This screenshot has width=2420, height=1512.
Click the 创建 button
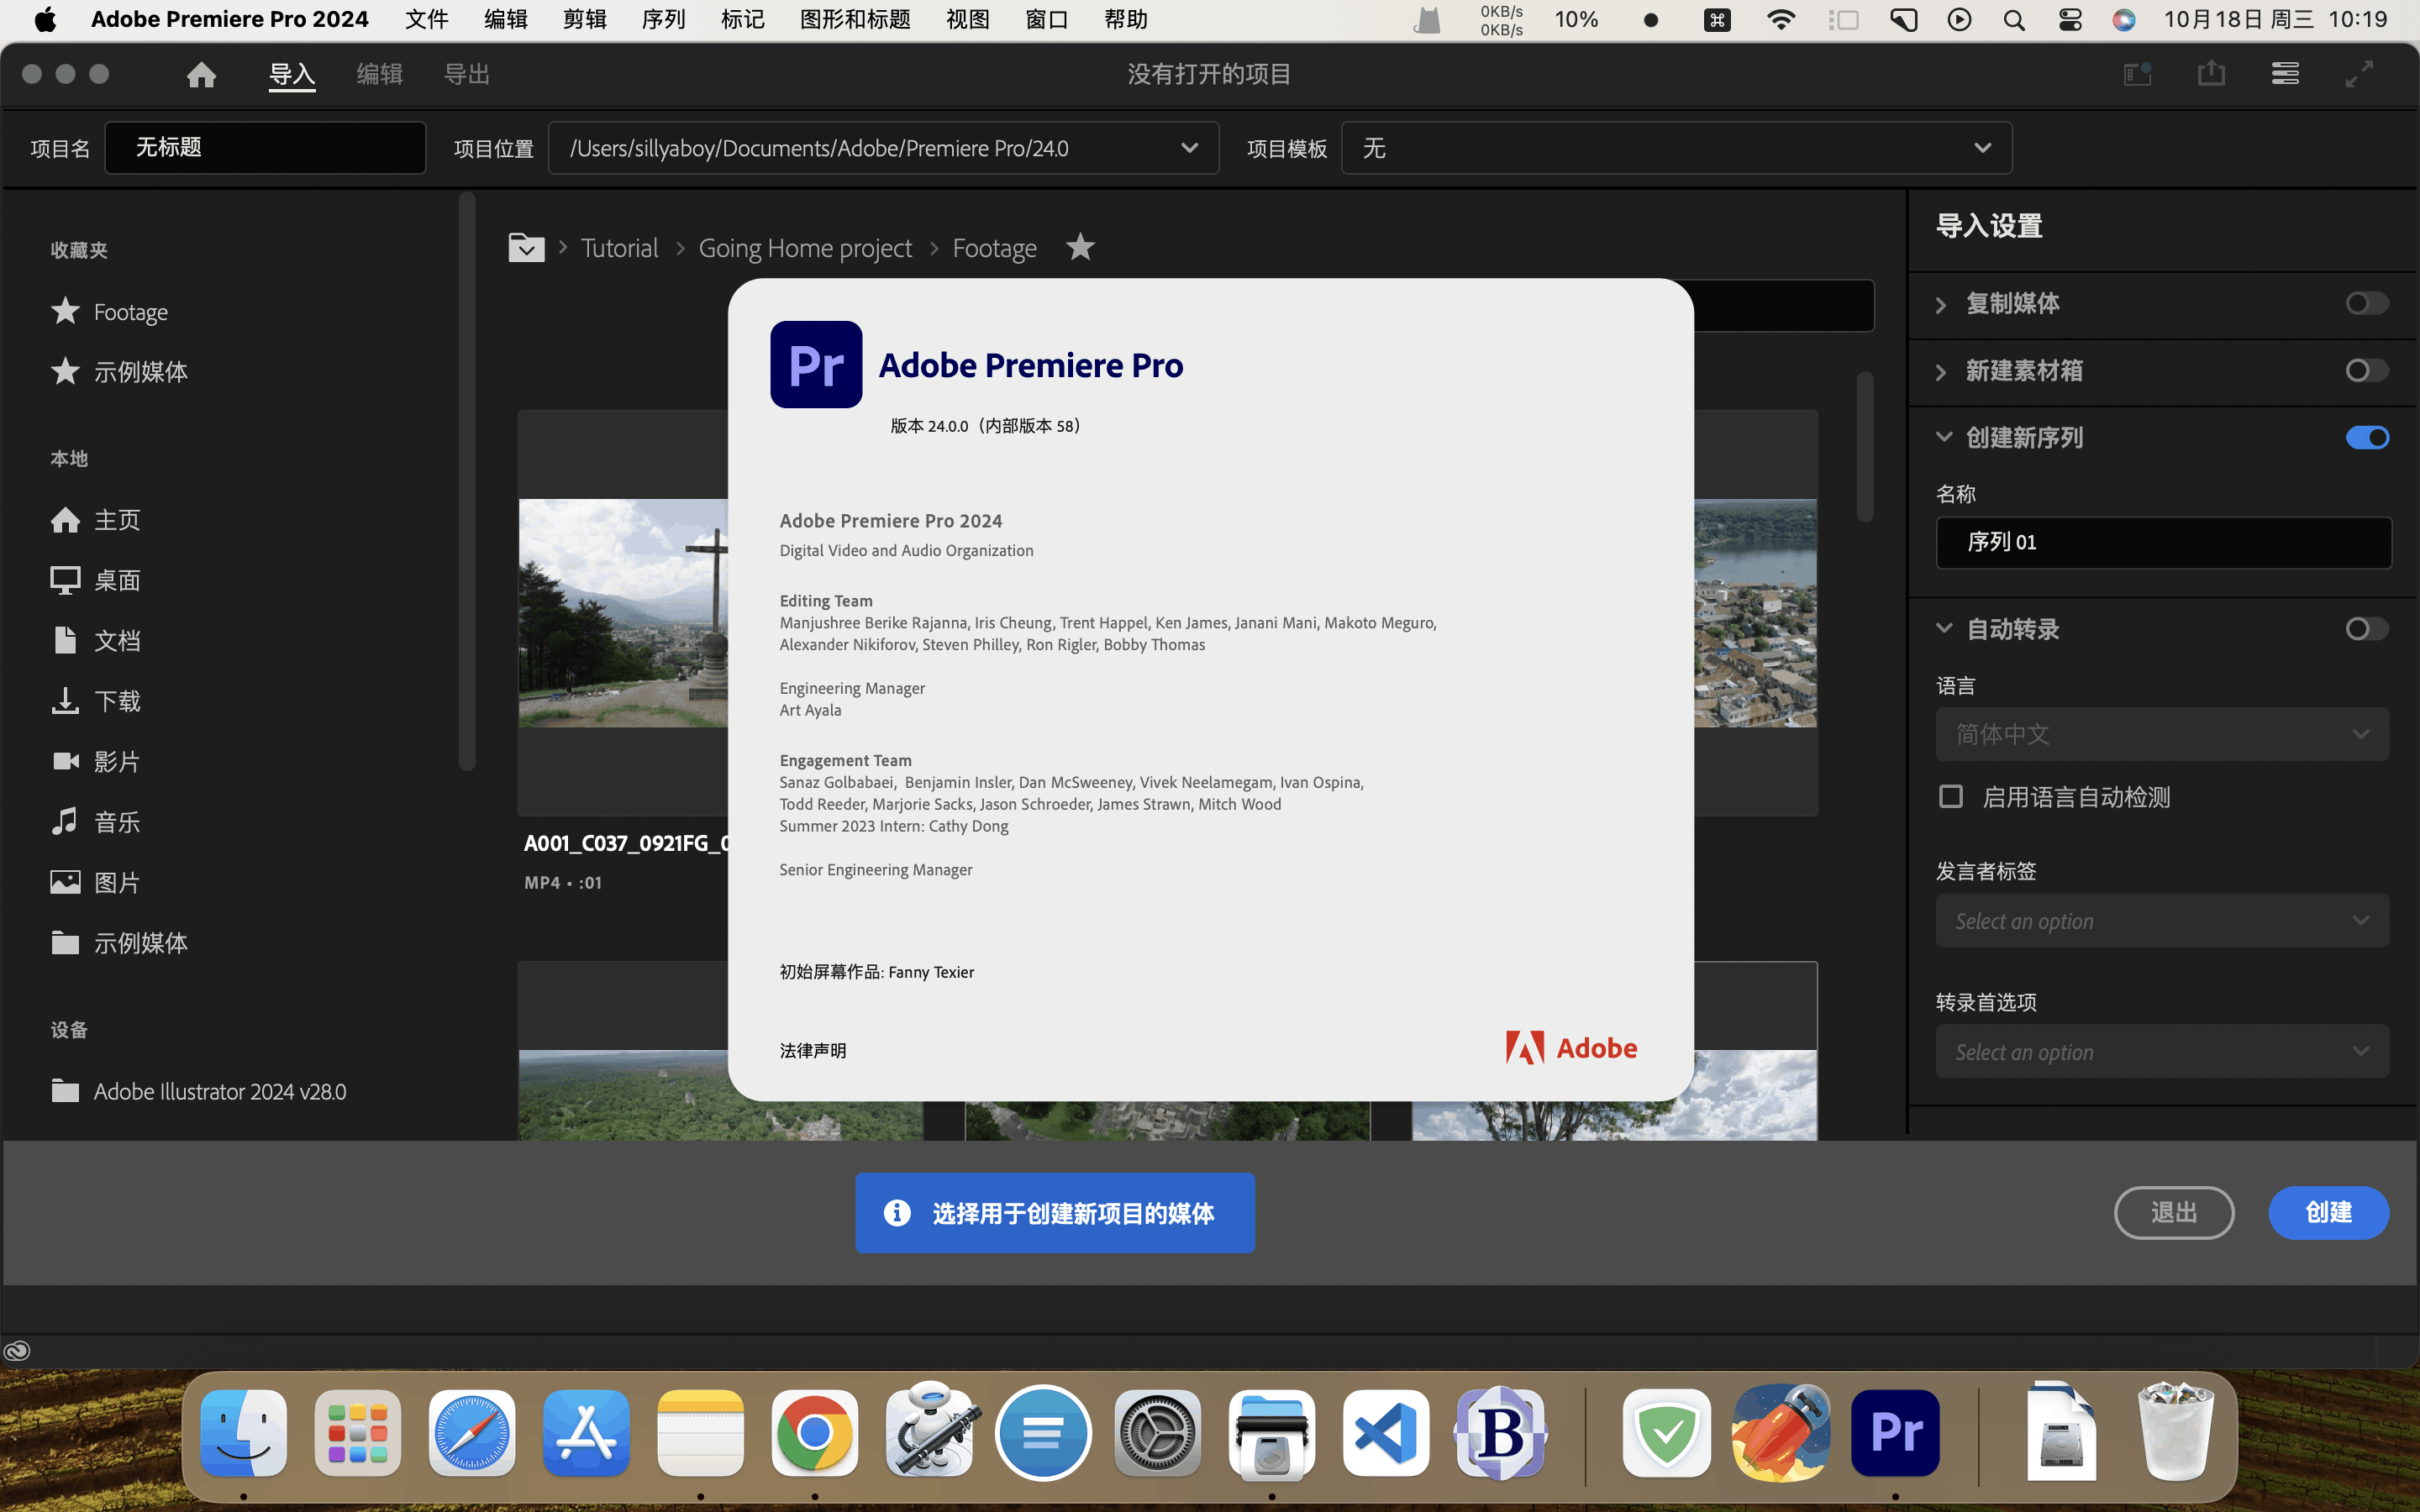click(2328, 1212)
